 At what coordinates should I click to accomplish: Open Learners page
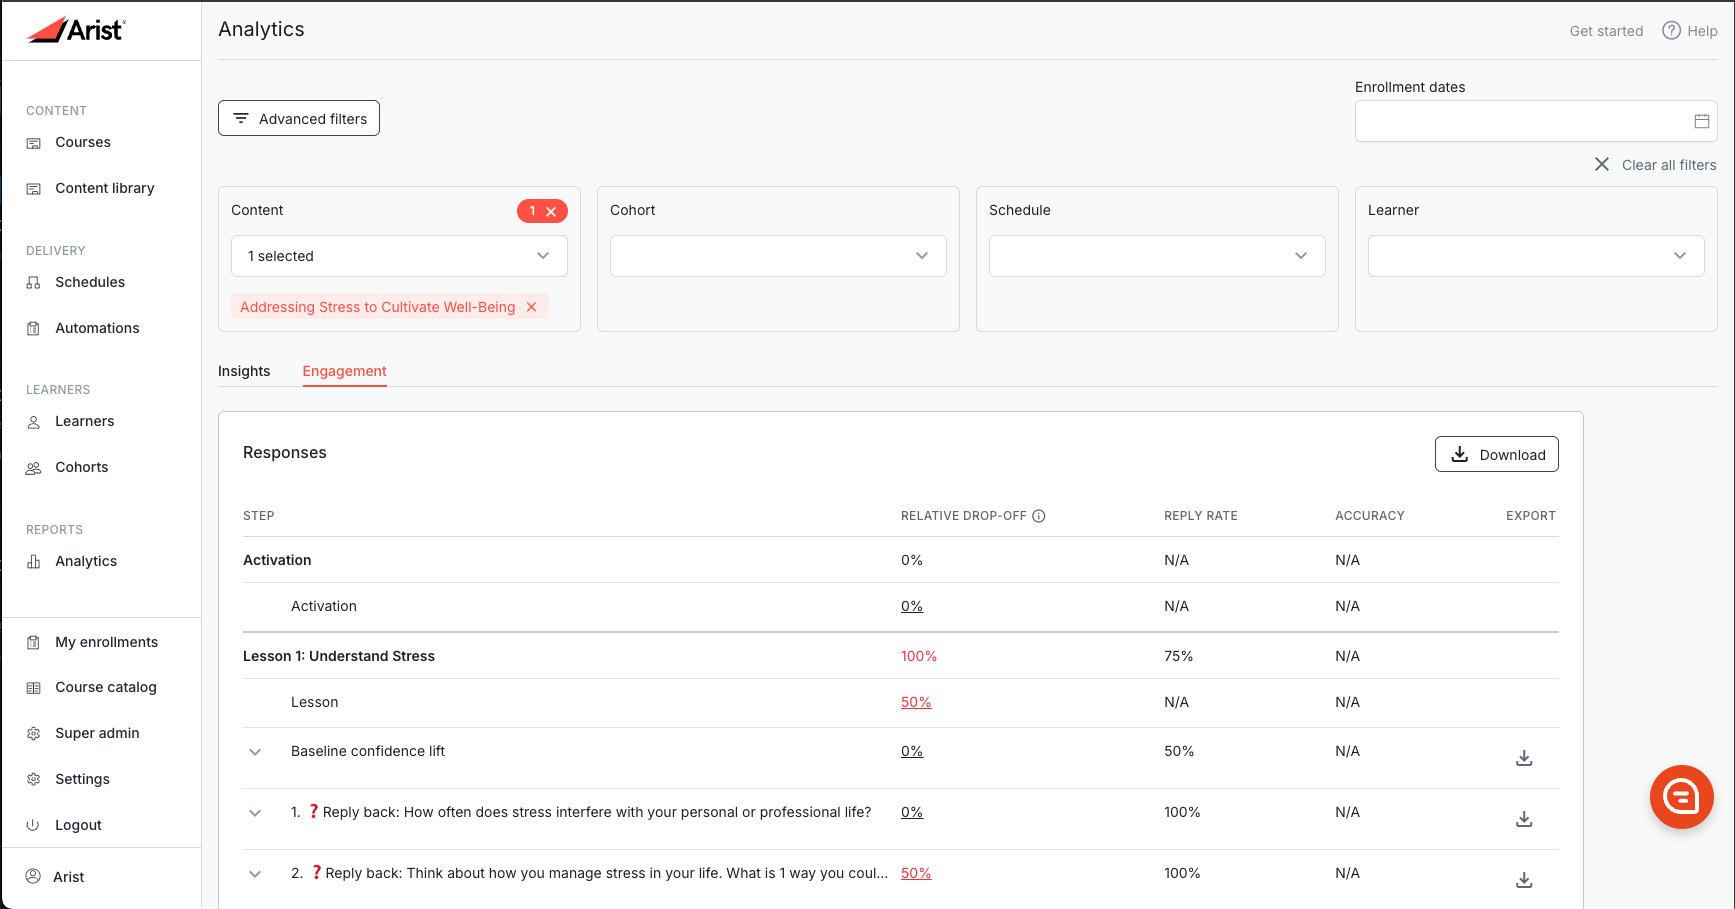[x=85, y=421]
